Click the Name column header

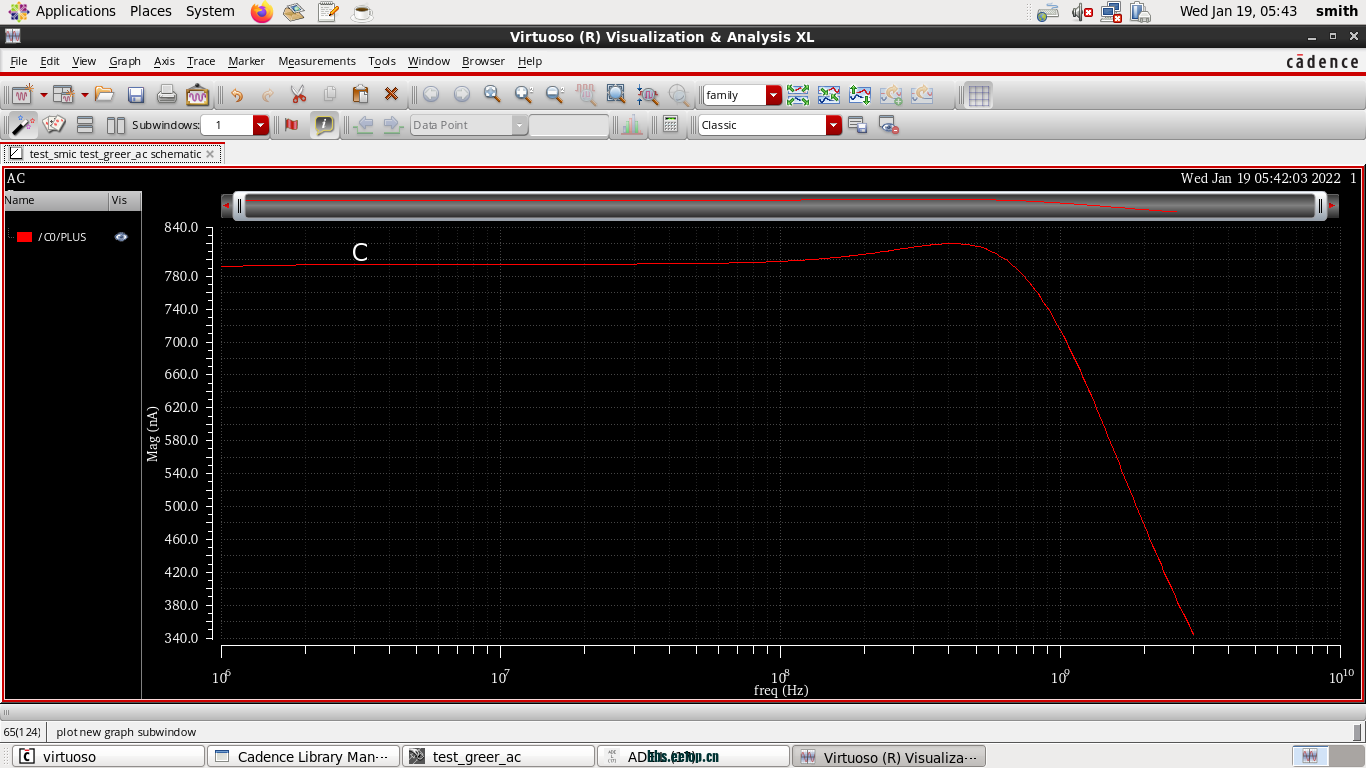[56, 200]
